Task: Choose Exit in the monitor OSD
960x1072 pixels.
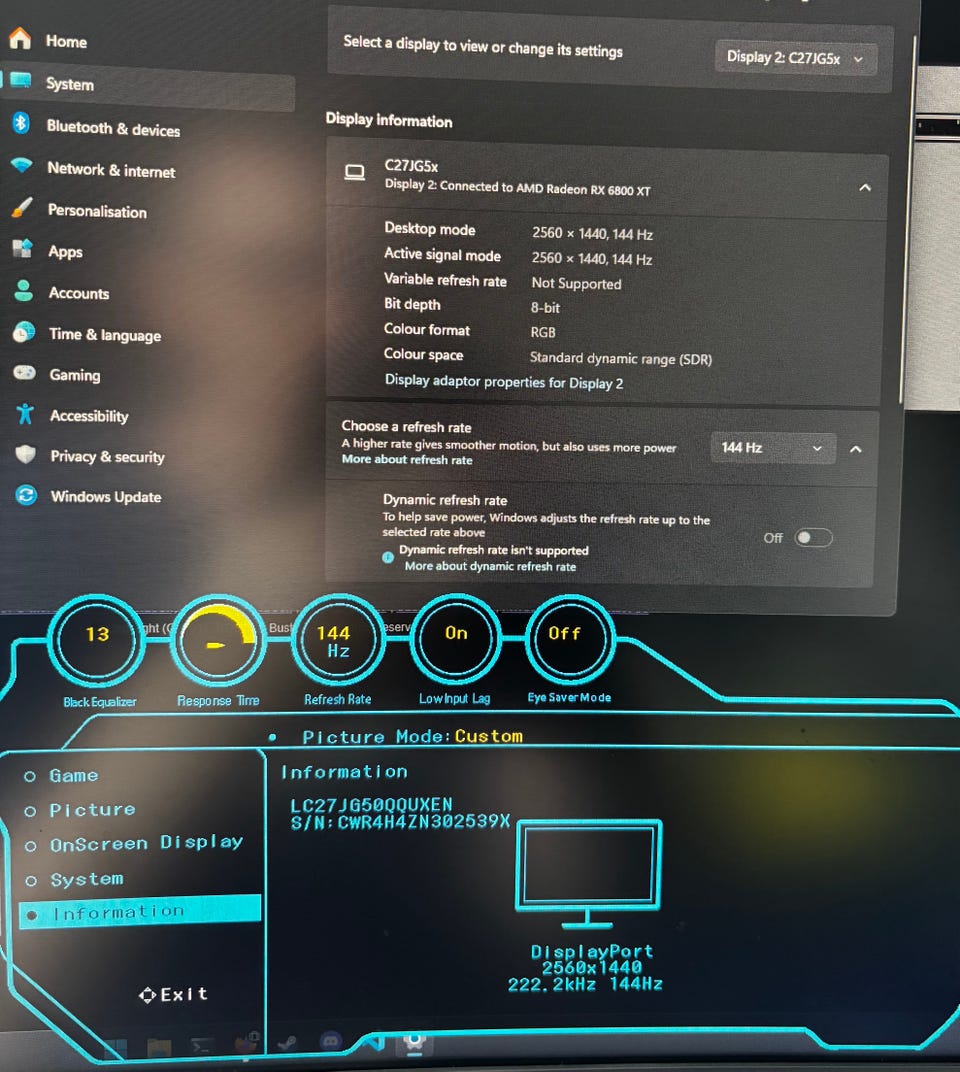Action: click(x=174, y=994)
